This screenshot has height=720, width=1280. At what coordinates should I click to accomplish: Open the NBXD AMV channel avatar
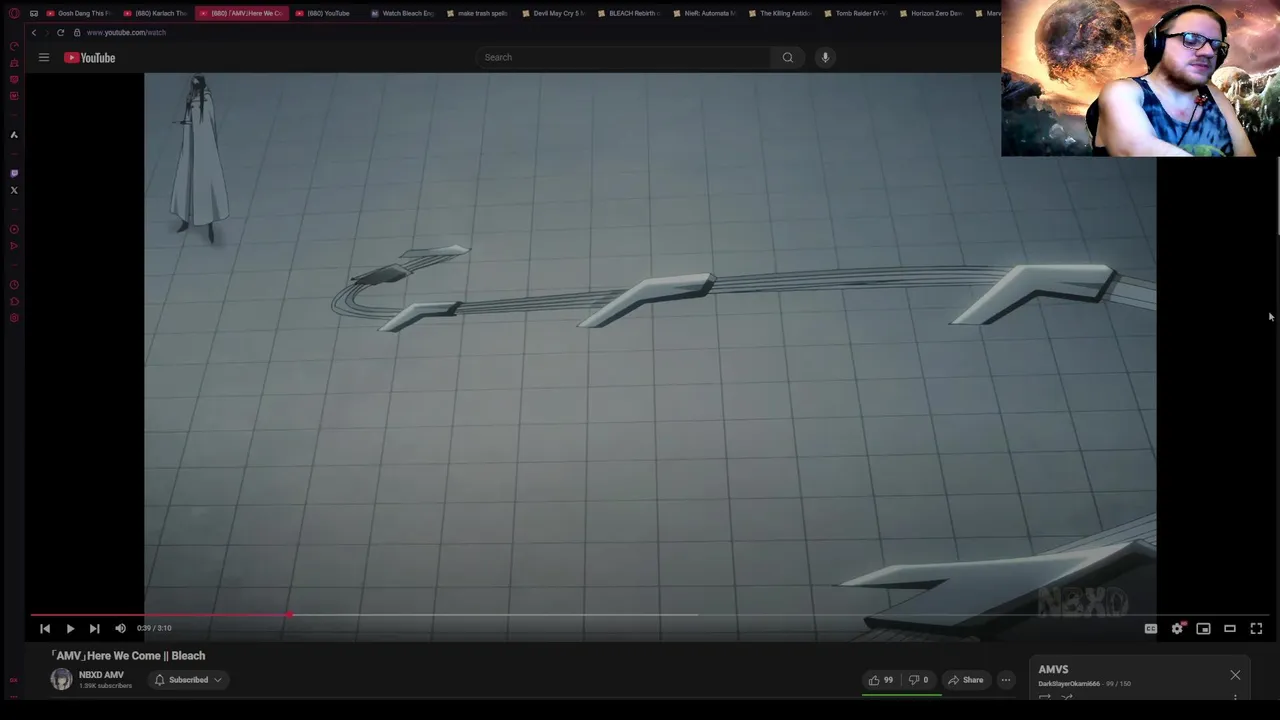[62, 680]
